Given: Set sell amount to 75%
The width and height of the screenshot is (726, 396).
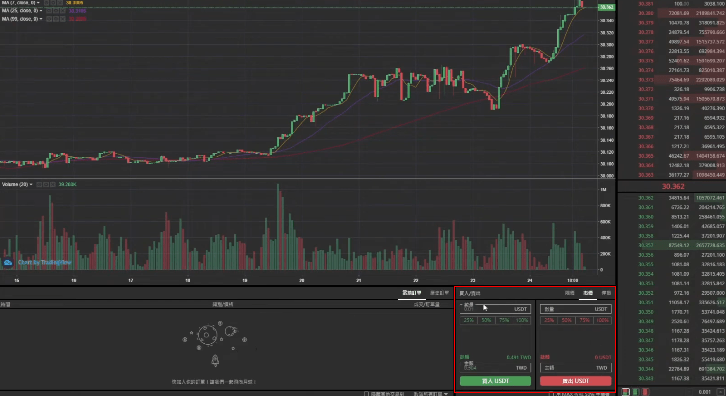Looking at the screenshot, I should [584, 320].
